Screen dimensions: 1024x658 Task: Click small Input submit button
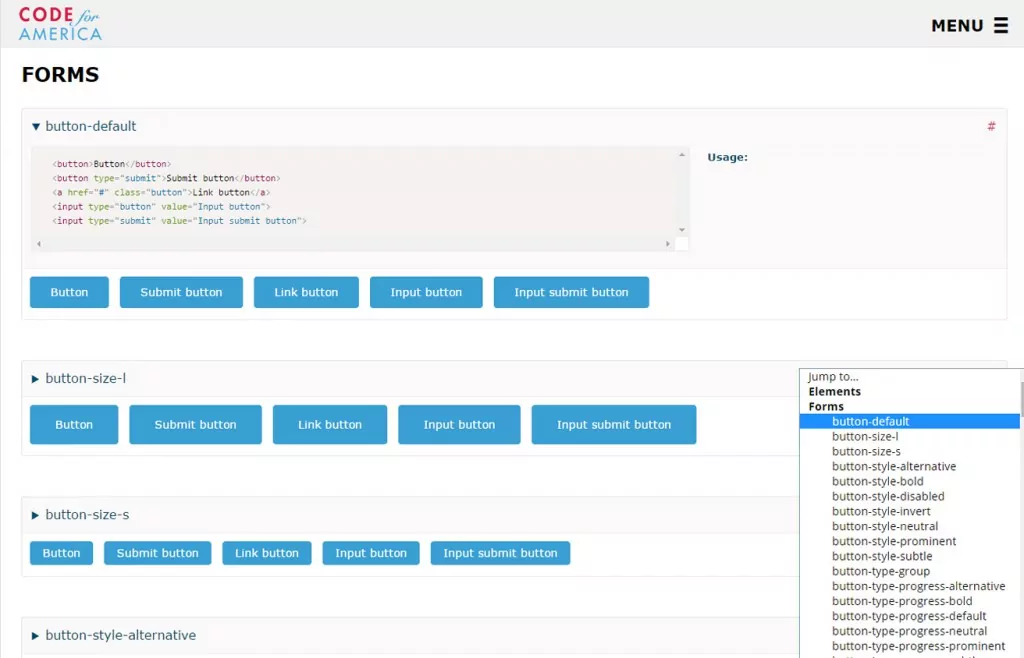click(500, 553)
